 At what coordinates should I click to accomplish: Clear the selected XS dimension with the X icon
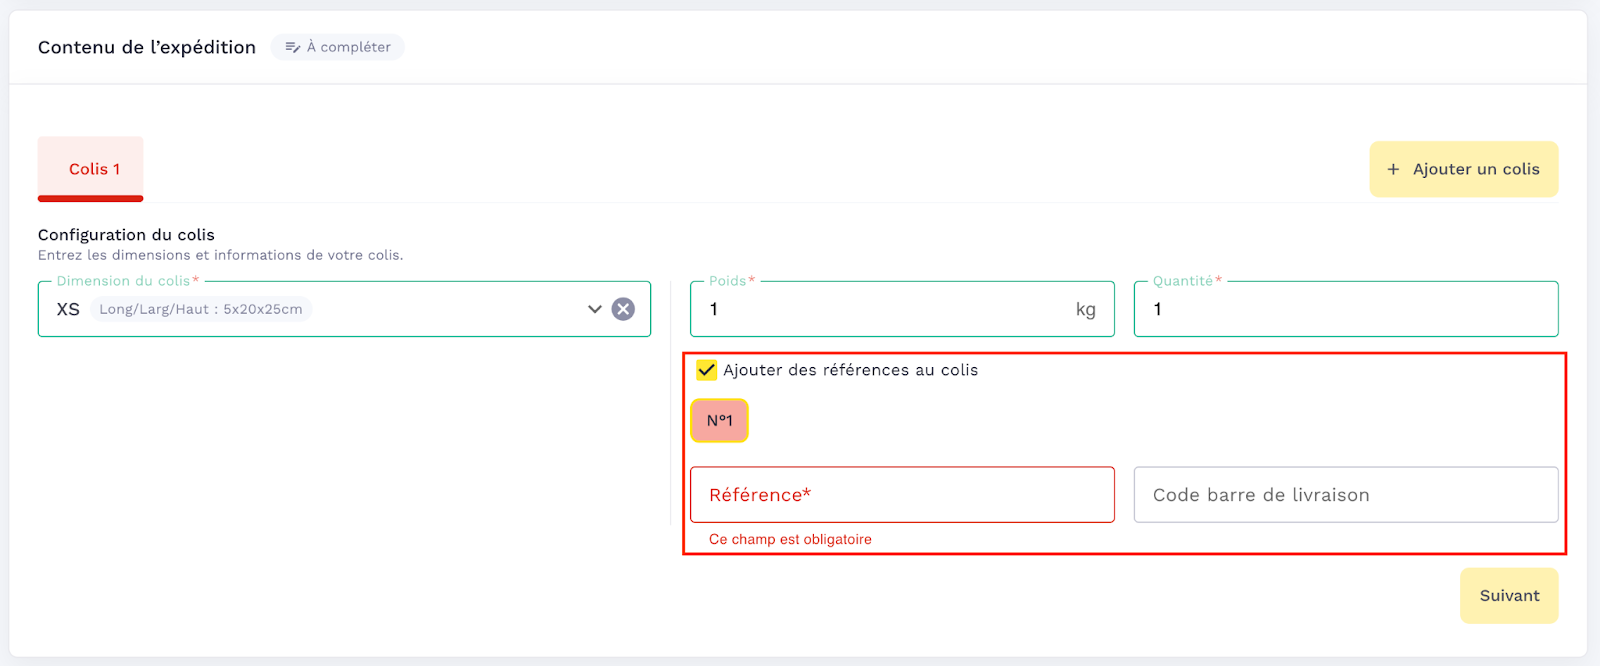pos(623,309)
